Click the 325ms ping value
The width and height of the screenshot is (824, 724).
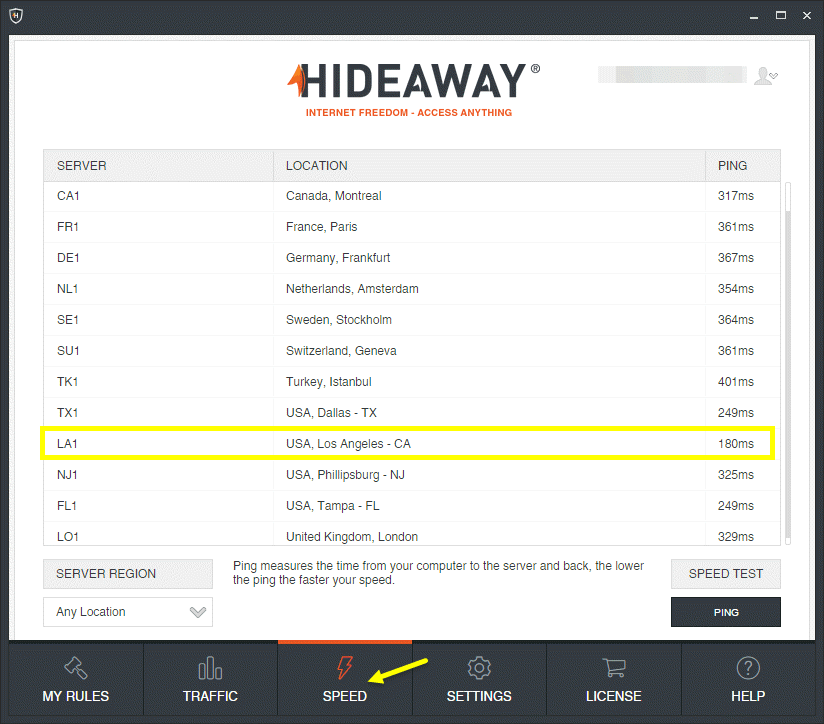[736, 475]
